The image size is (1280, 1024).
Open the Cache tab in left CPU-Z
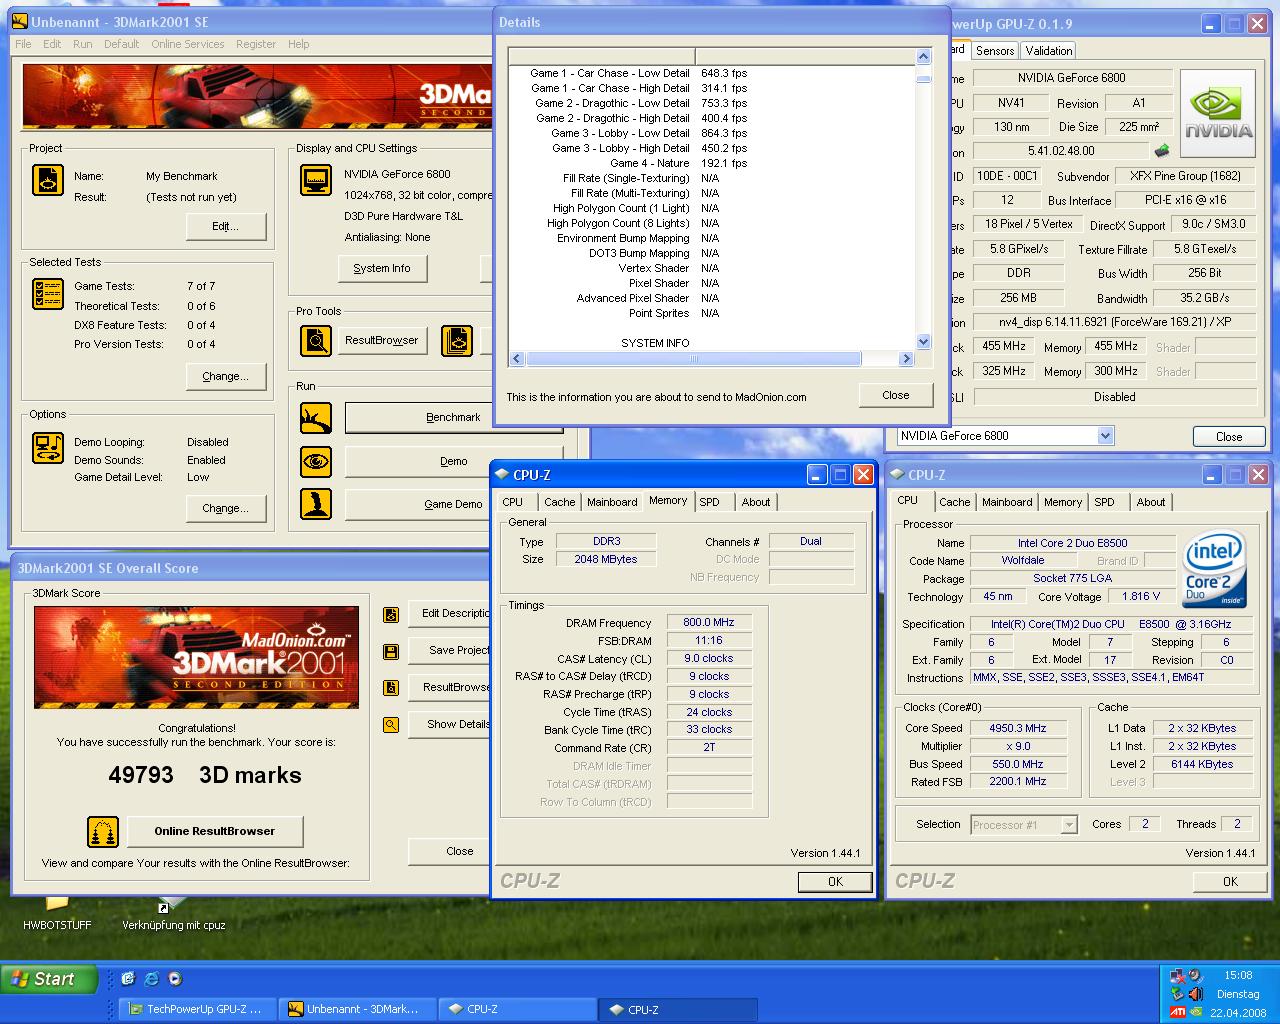(x=559, y=502)
